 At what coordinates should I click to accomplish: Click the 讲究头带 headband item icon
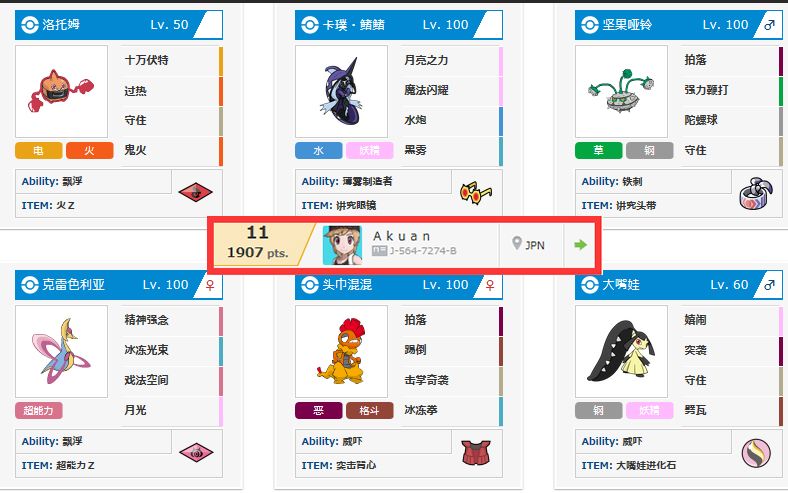756,193
